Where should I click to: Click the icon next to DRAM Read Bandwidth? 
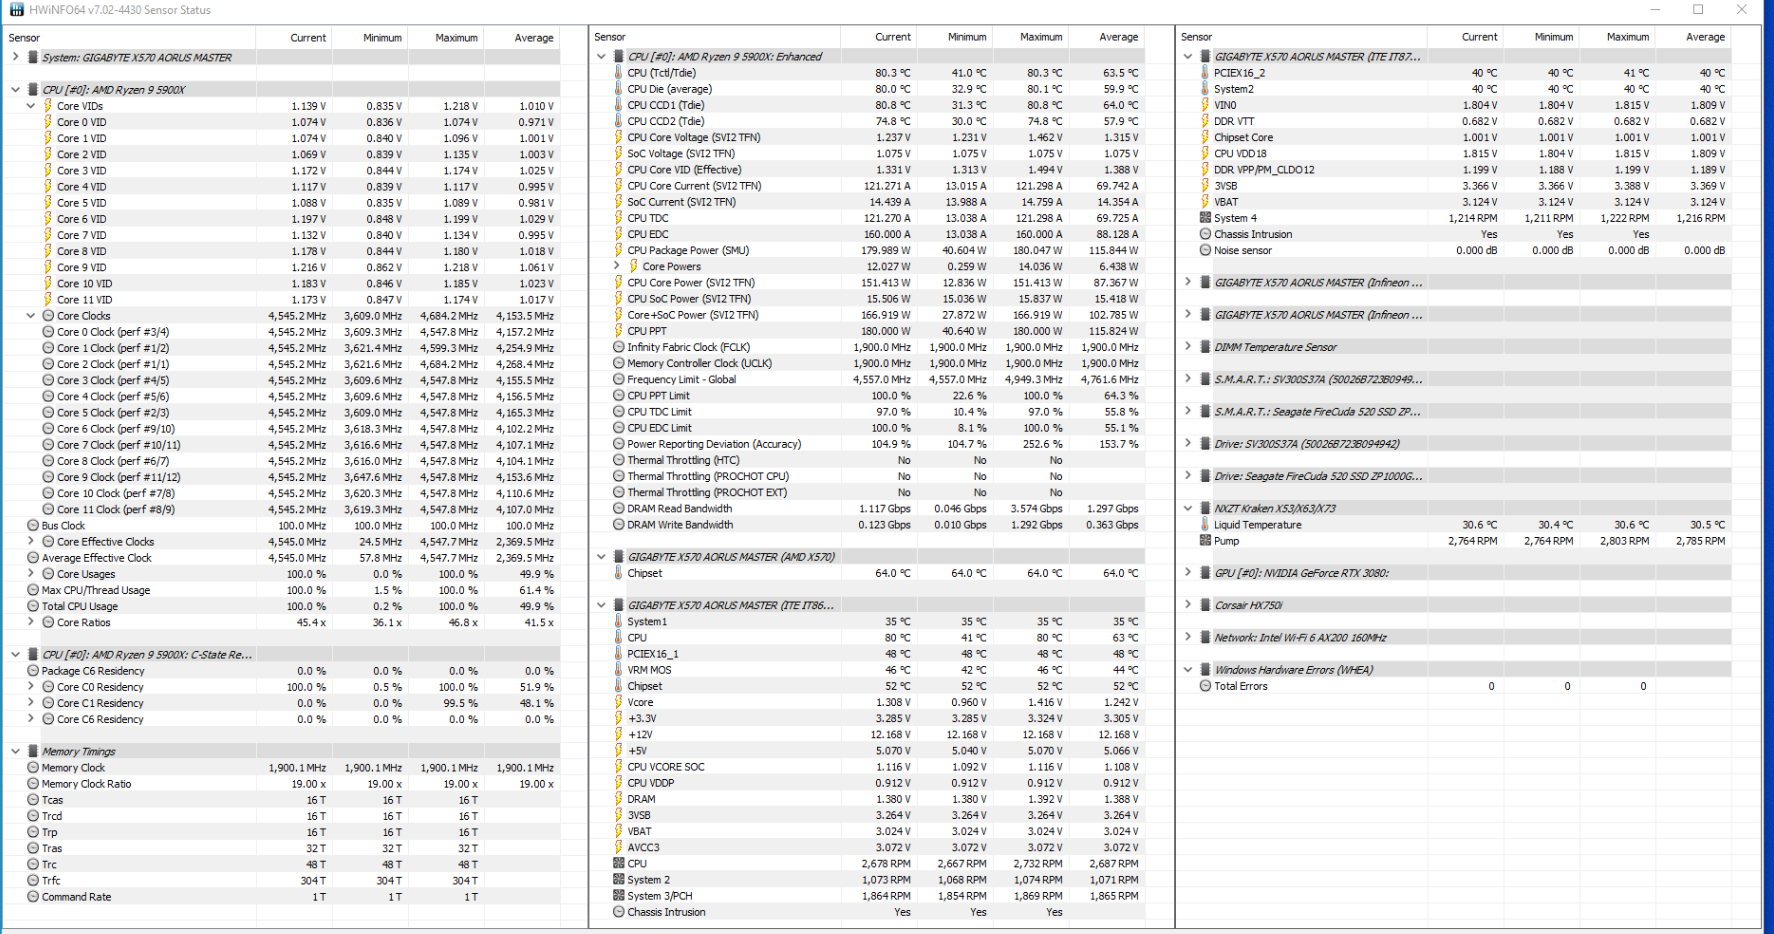click(618, 508)
